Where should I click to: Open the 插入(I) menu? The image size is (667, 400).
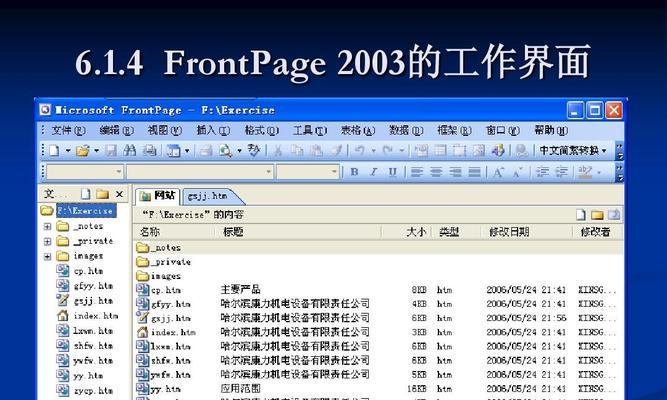pyautogui.click(x=213, y=130)
